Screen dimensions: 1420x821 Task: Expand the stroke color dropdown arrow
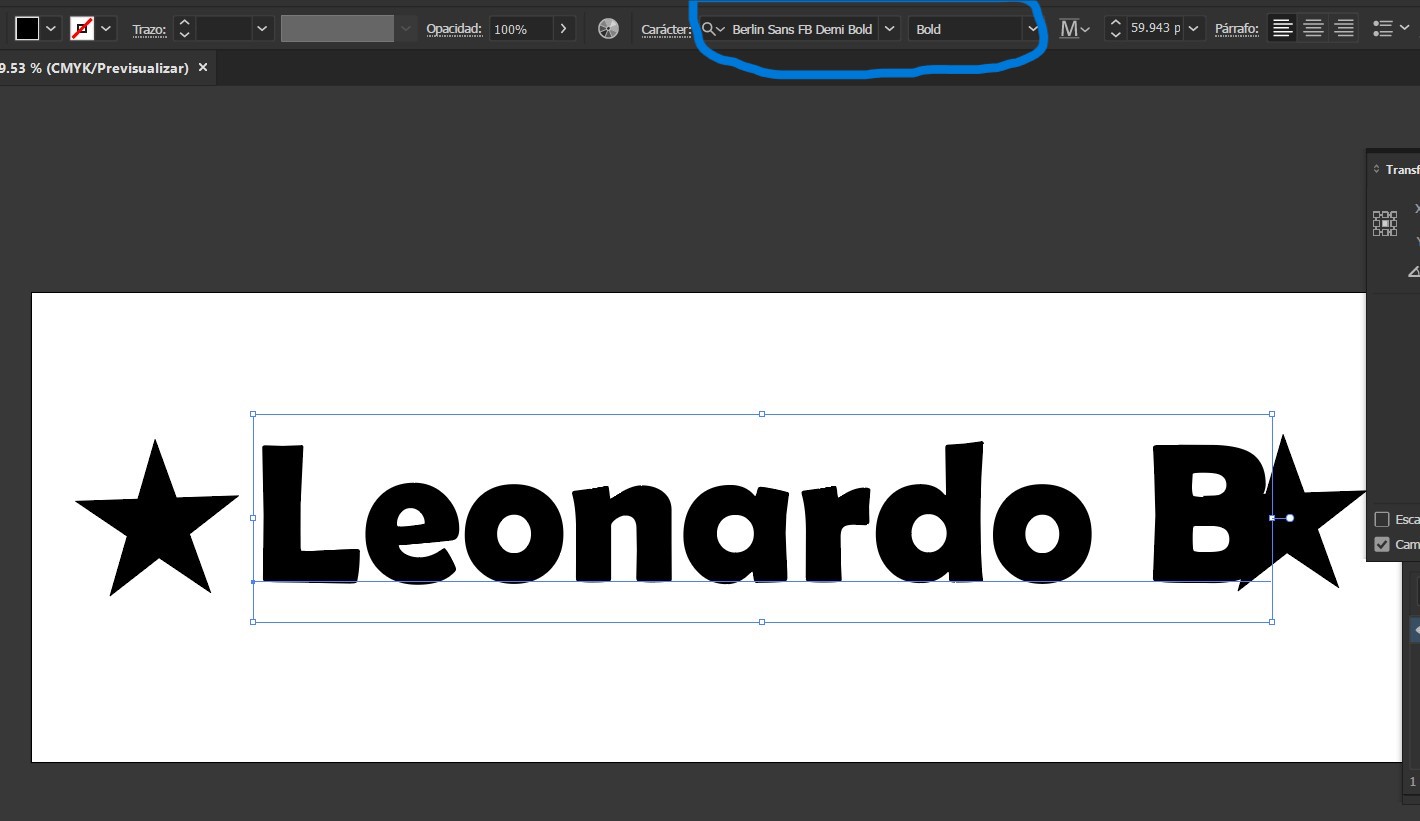coord(106,29)
